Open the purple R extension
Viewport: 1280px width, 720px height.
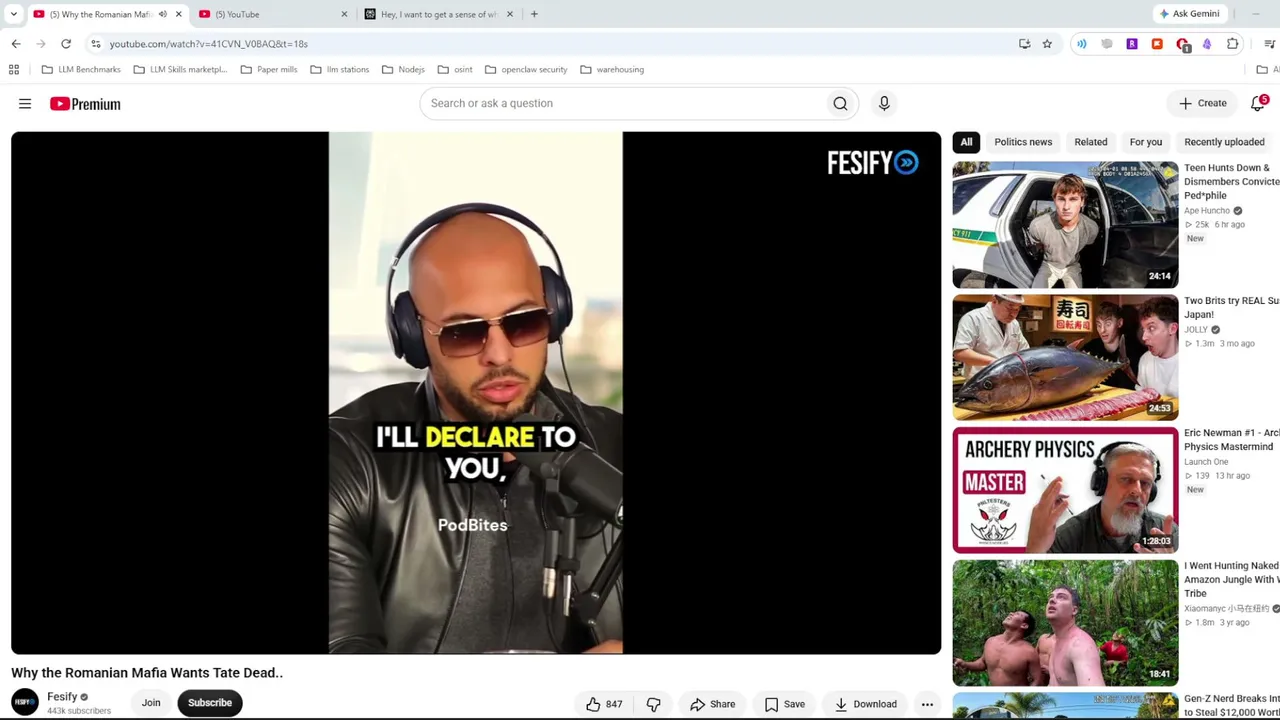coord(1132,44)
